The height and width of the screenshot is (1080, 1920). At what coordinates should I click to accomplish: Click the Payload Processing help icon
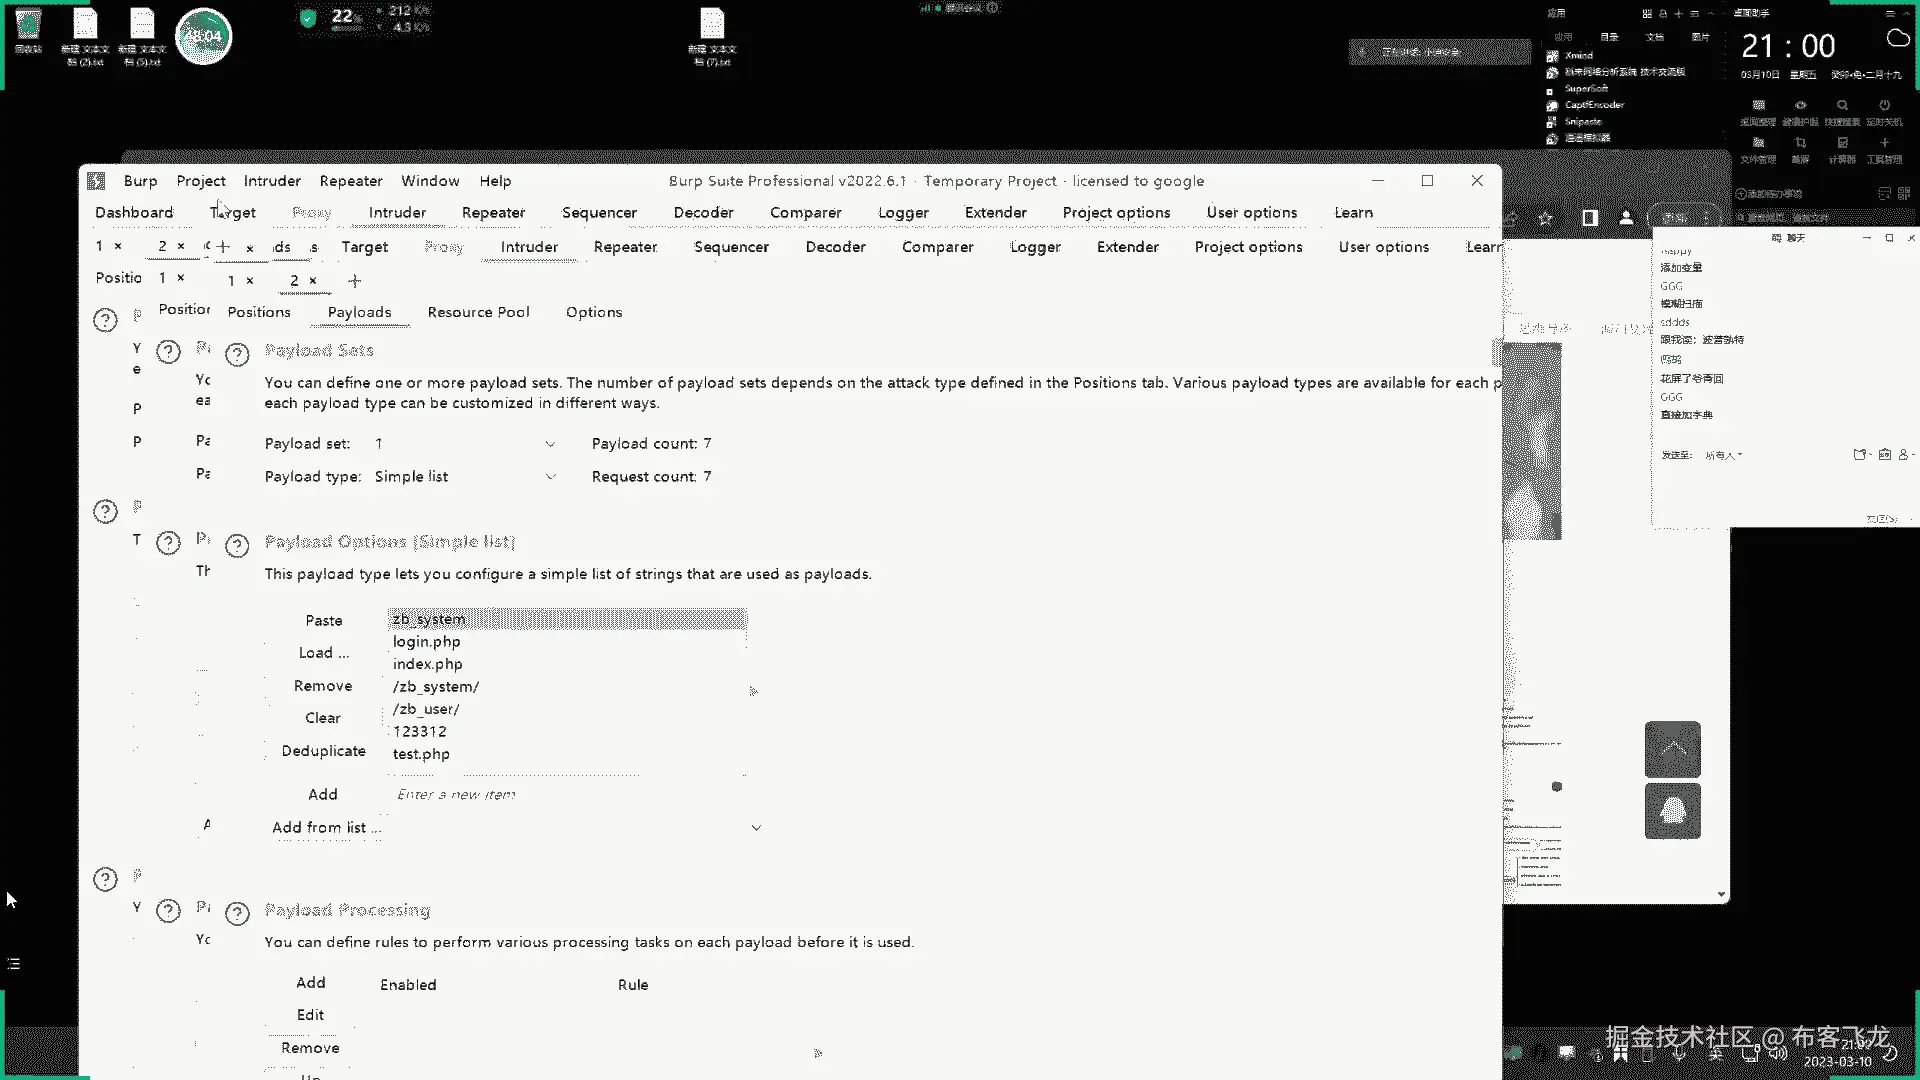point(237,913)
